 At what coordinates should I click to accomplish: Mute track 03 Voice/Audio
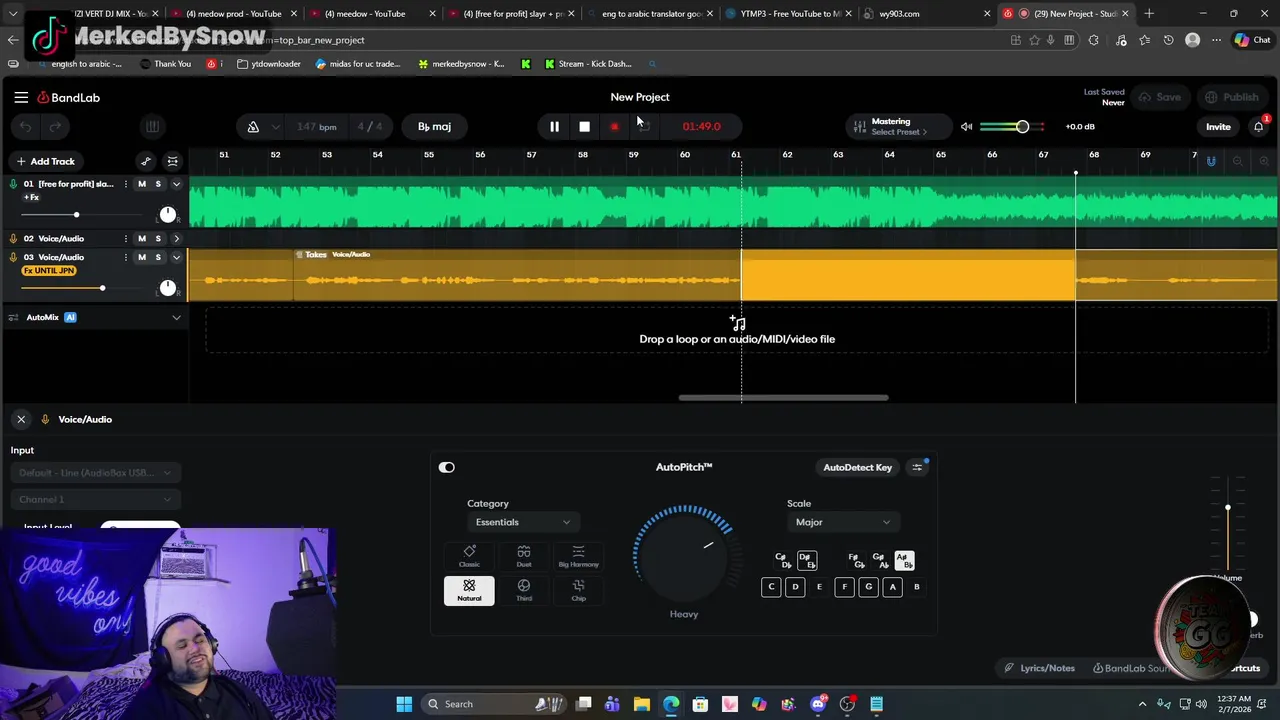click(142, 257)
